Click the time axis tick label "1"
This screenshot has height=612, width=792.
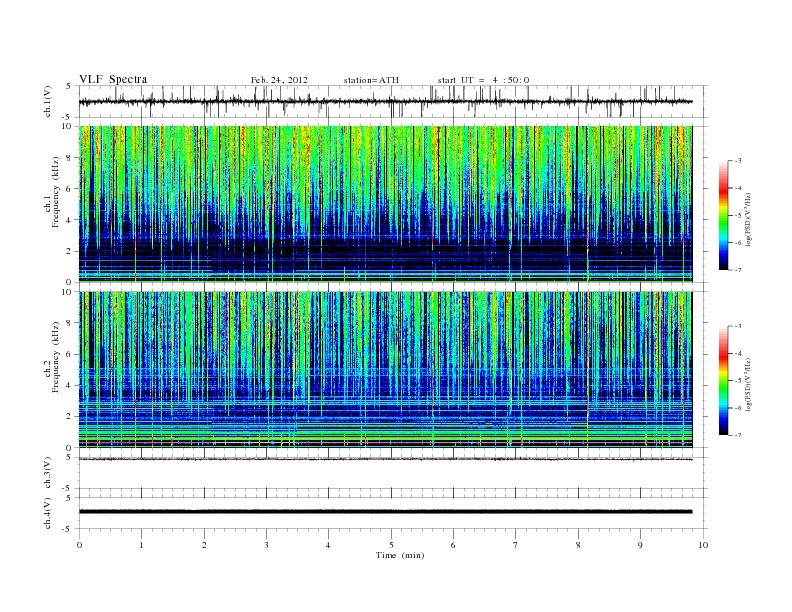click(141, 545)
